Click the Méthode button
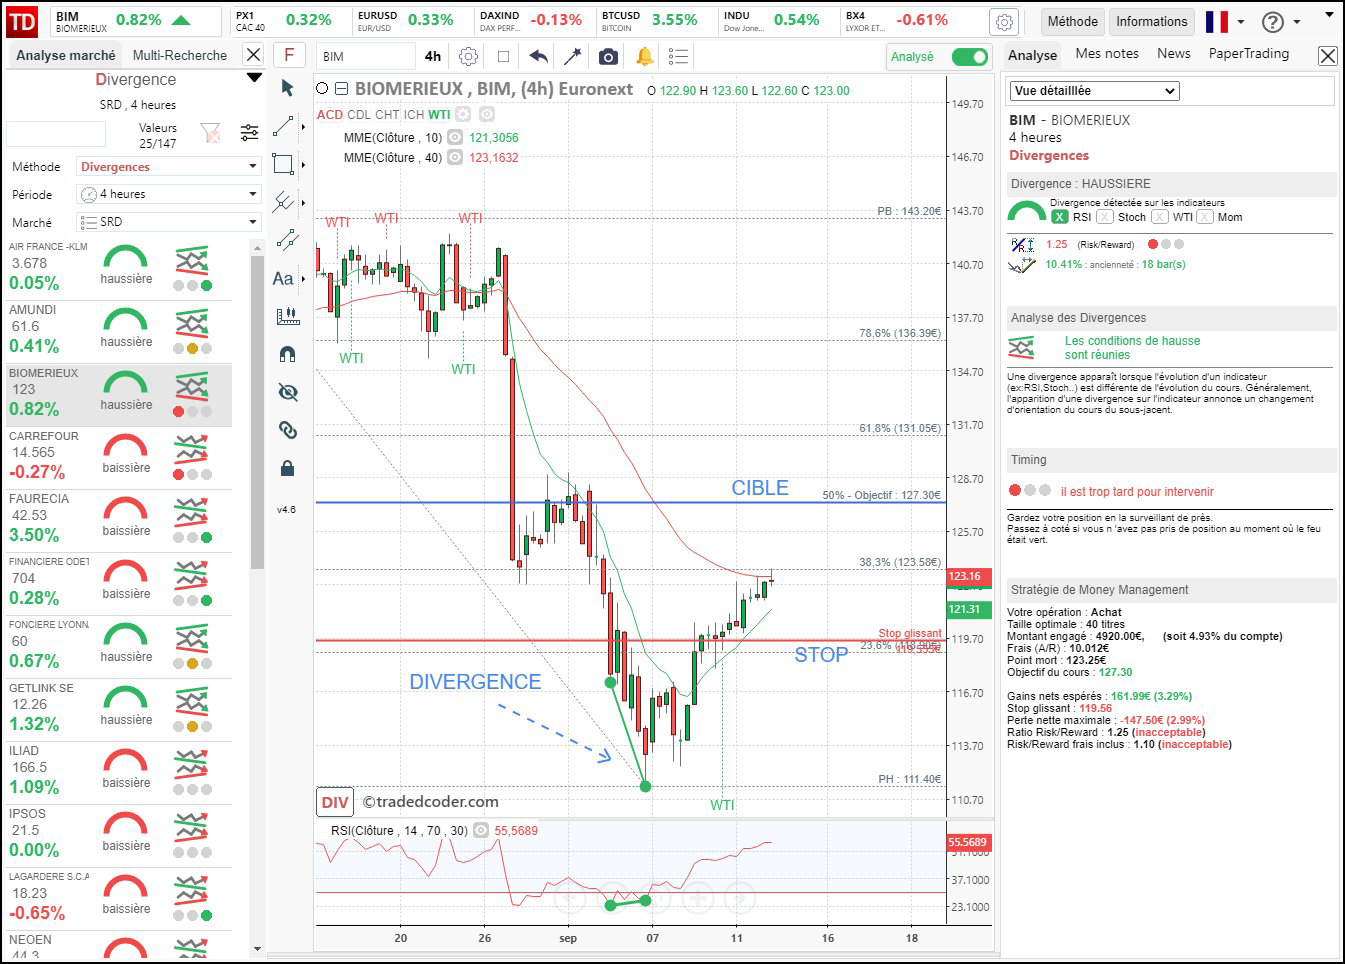 (1073, 22)
